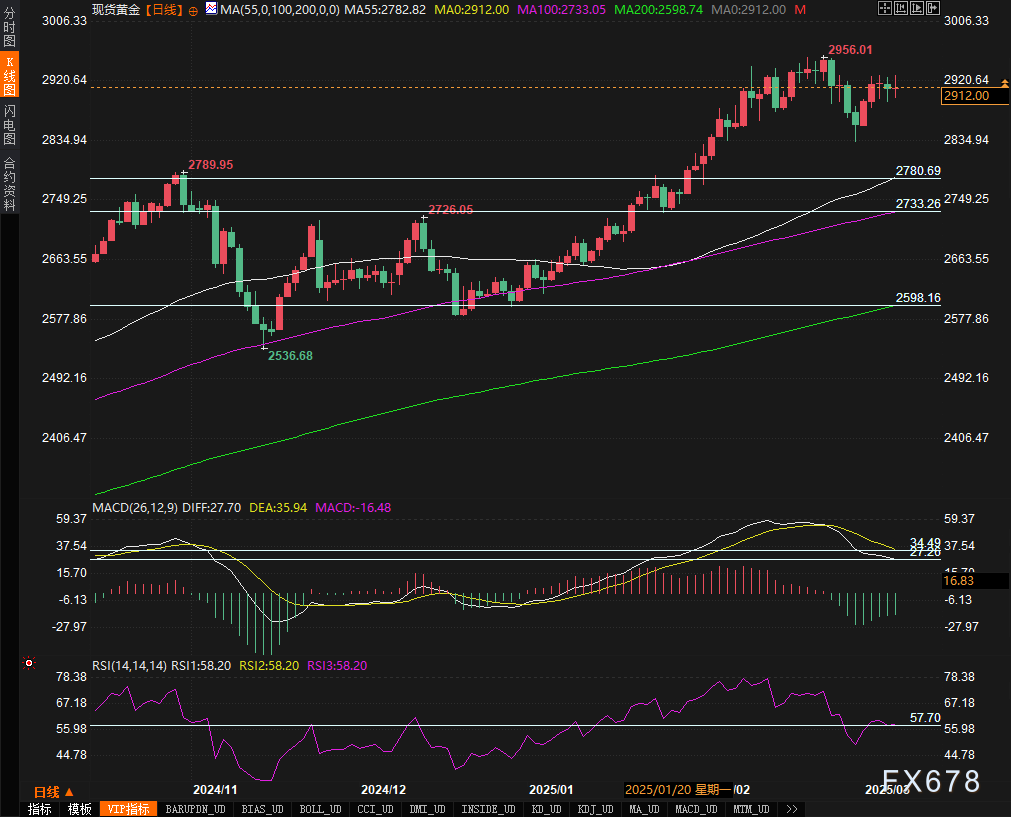Open the 模板 tab at bottom
Screen dimensions: 1011x817
coord(80,809)
